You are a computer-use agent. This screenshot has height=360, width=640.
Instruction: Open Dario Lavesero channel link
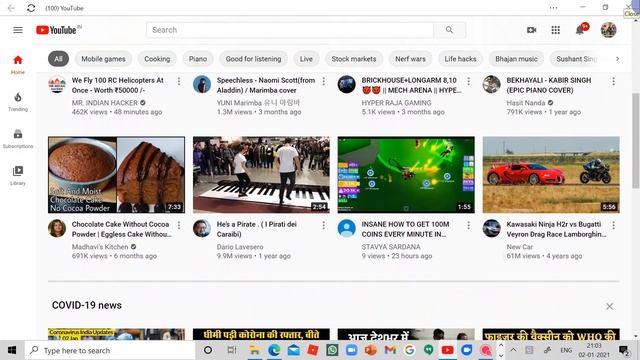tap(240, 247)
